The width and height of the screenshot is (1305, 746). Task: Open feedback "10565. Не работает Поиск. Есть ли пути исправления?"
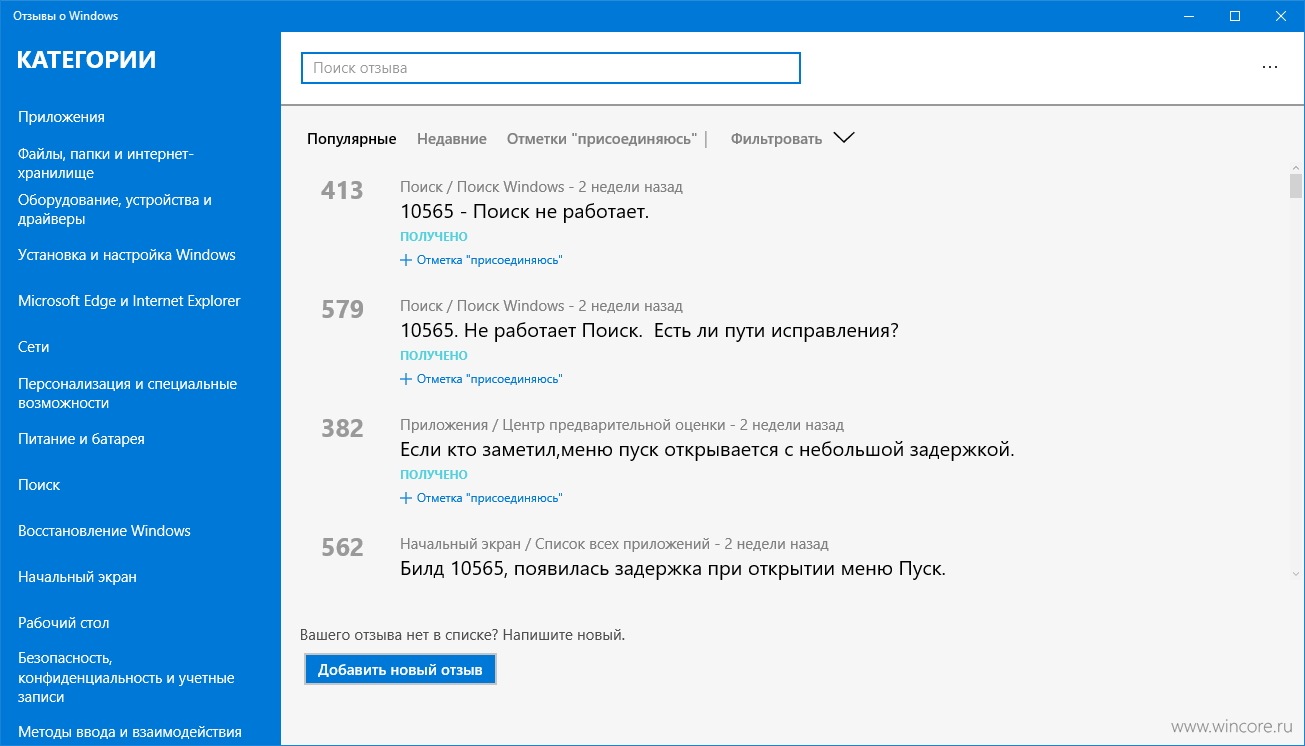point(649,331)
